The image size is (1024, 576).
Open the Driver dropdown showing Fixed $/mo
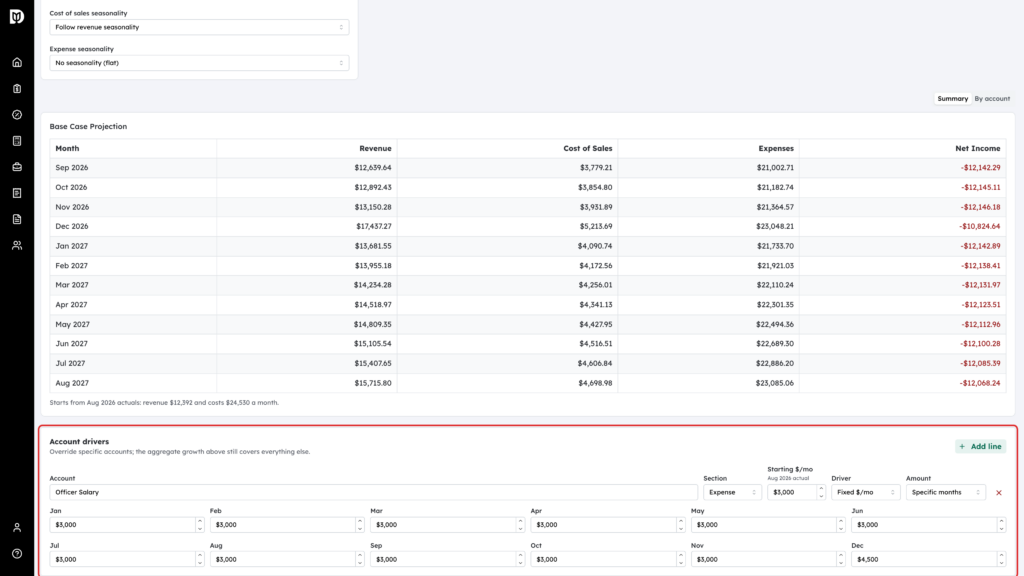pos(865,492)
